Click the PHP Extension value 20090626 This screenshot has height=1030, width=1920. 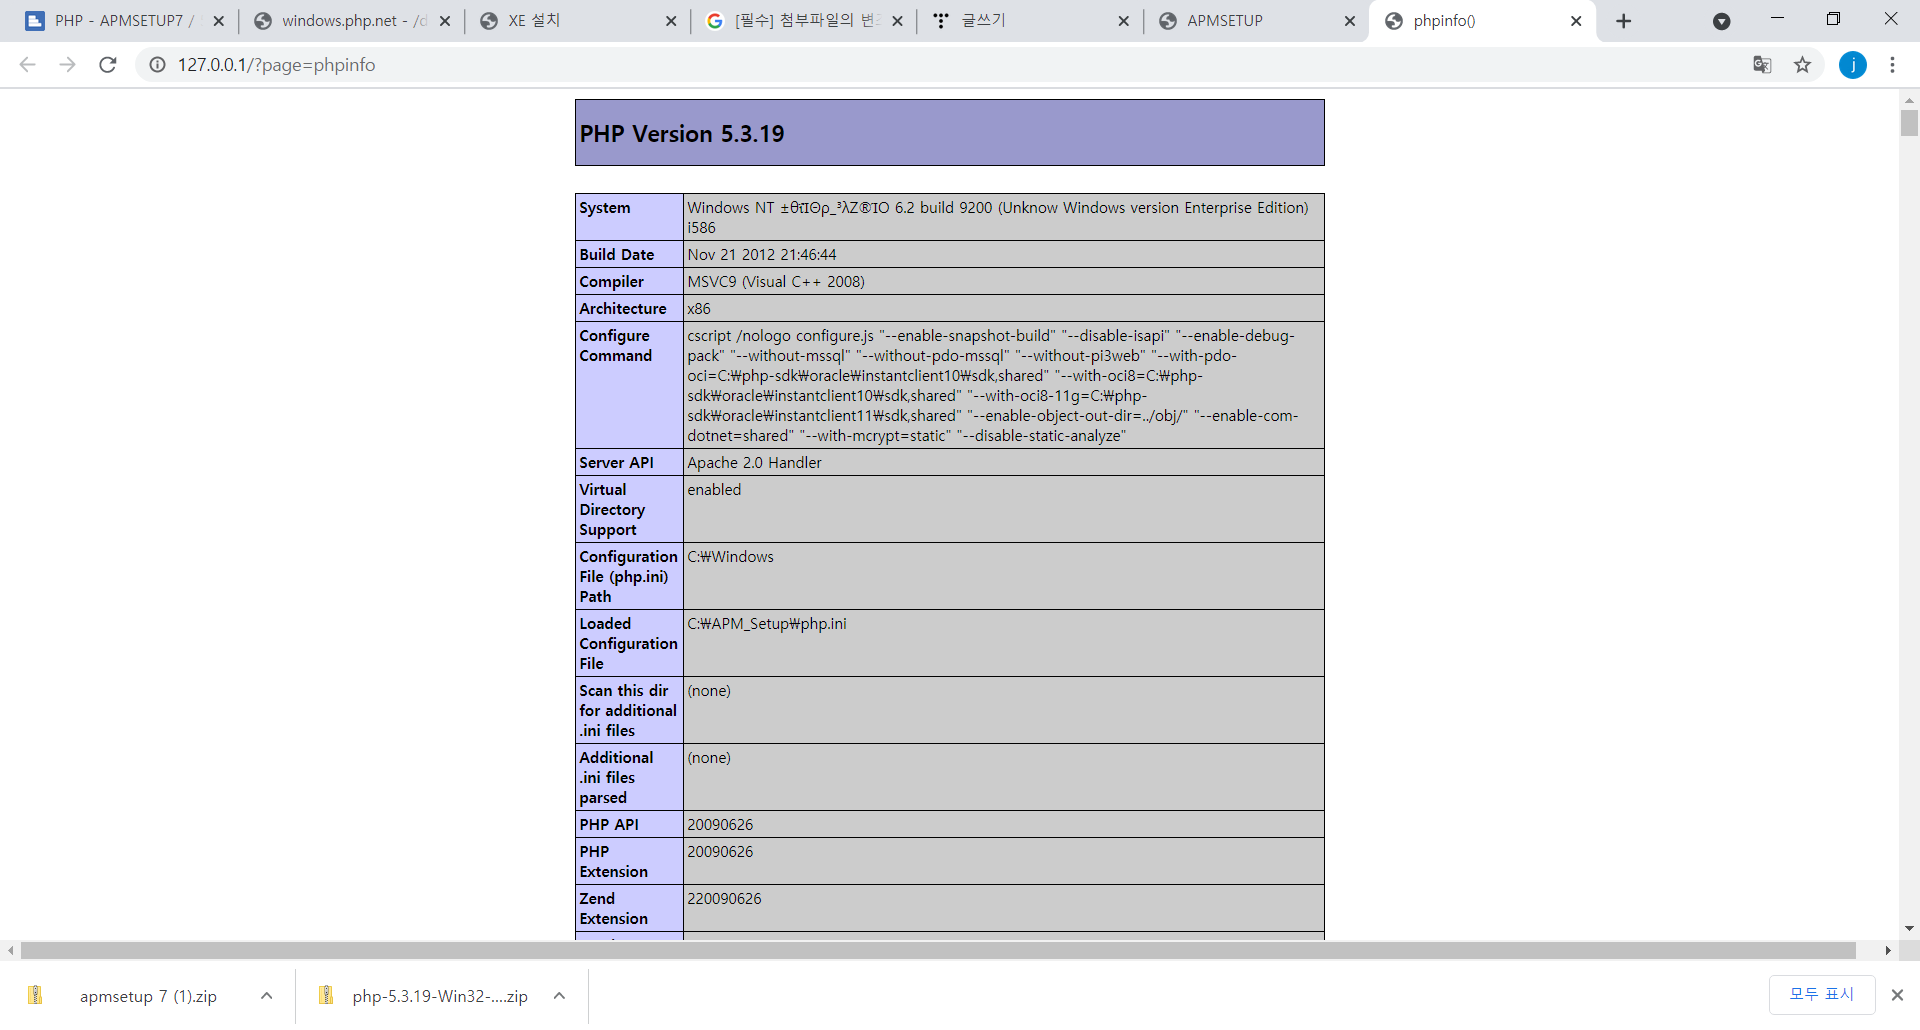(x=720, y=852)
